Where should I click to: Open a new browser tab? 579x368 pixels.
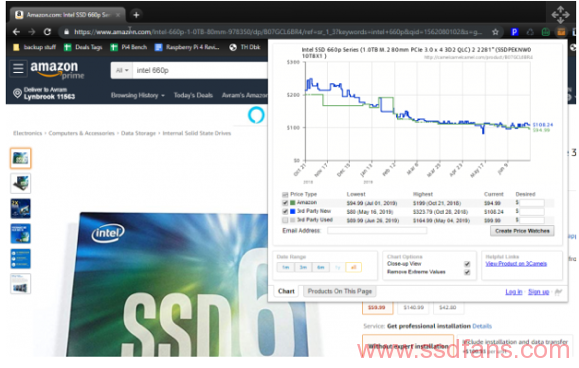click(x=136, y=15)
